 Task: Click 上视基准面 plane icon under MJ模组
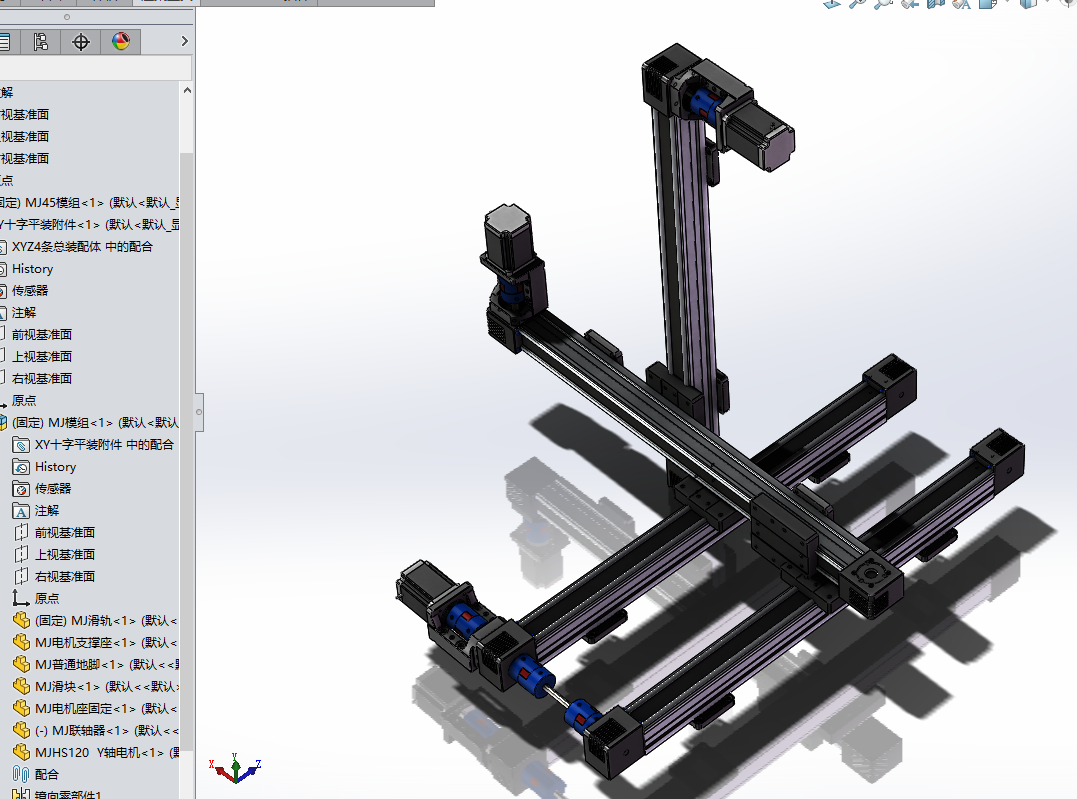pos(21,554)
